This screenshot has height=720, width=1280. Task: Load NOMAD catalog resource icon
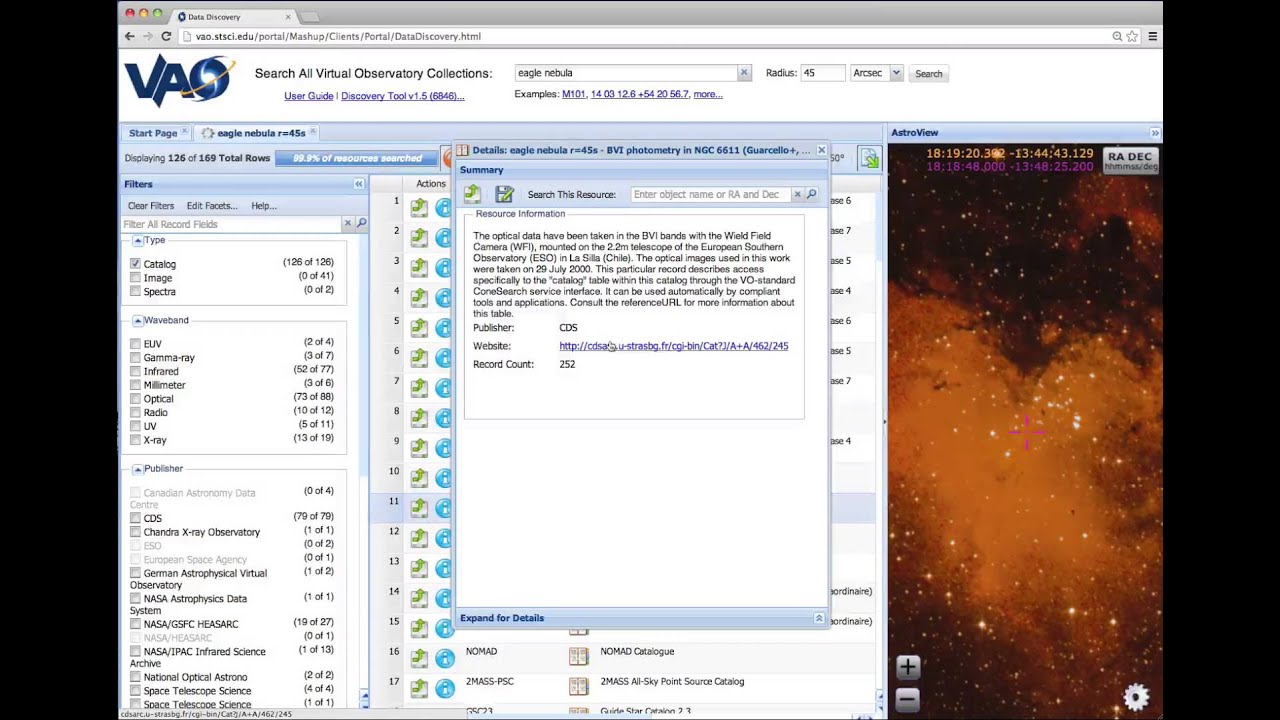point(419,657)
